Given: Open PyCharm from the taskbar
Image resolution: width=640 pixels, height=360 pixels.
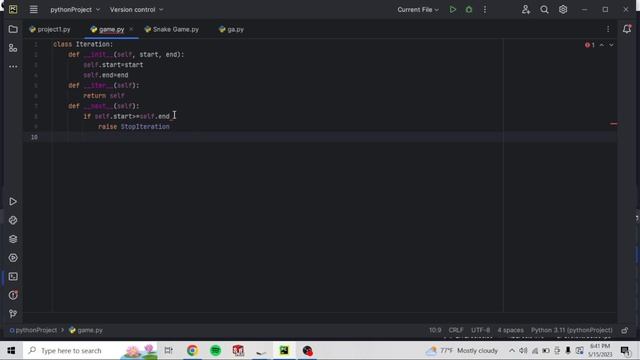Looking at the screenshot, I should click(284, 351).
